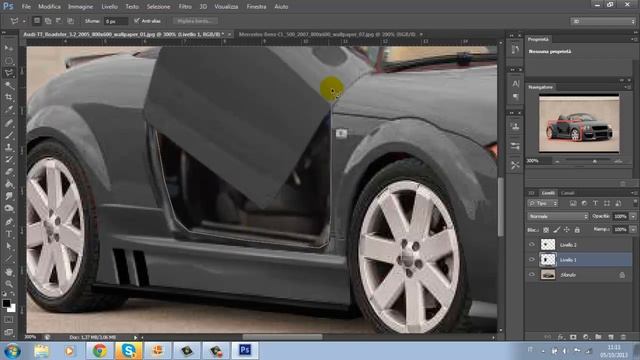640x360 pixels.
Task: Toggle the Anti-alias checkbox
Action: pyautogui.click(x=137, y=21)
